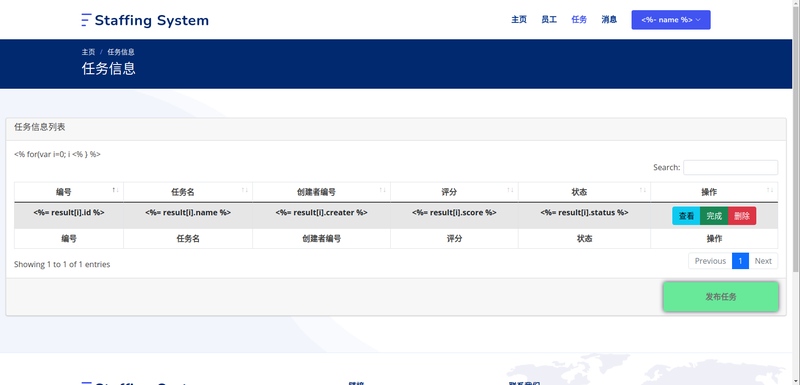
Task: Click the 创建者编号 footer cell
Action: coord(321,239)
